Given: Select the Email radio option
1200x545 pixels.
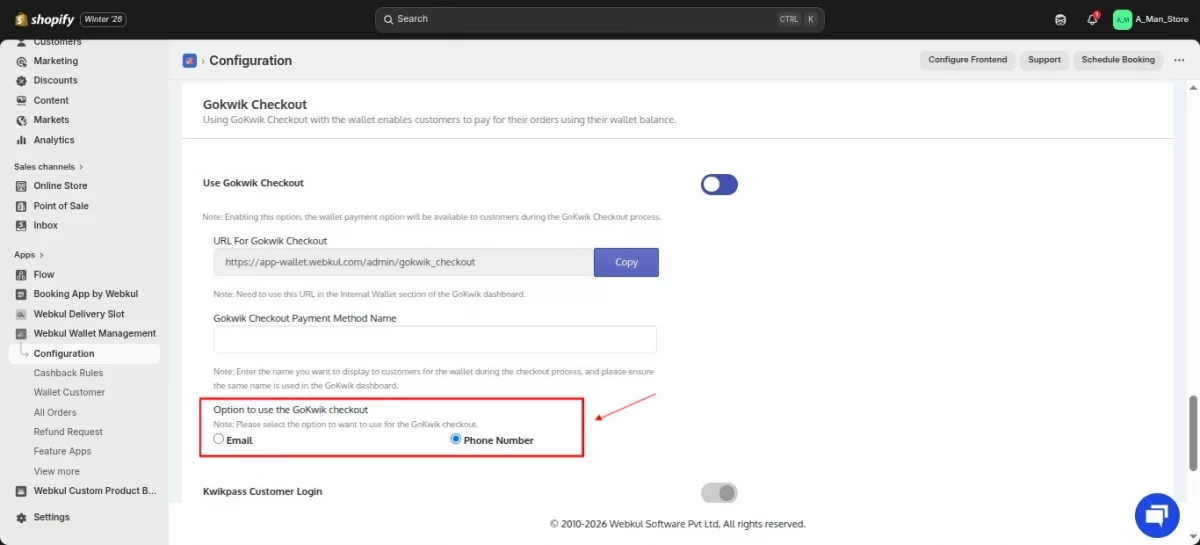Looking at the screenshot, I should pyautogui.click(x=219, y=439).
